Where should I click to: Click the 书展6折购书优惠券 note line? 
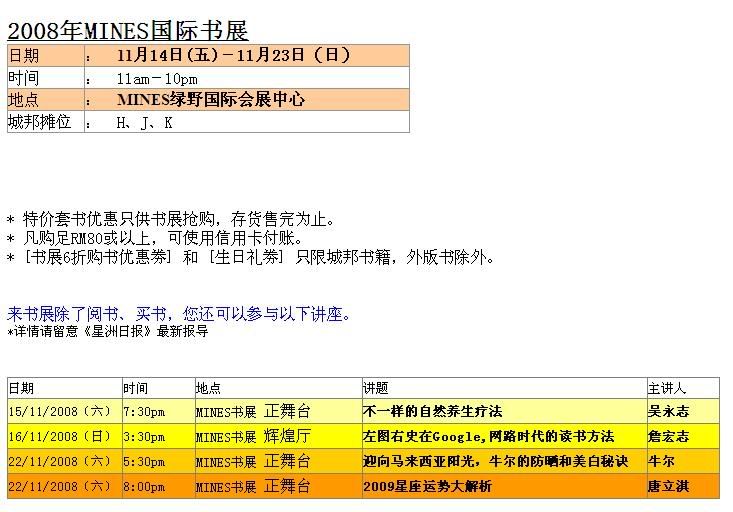click(251, 257)
